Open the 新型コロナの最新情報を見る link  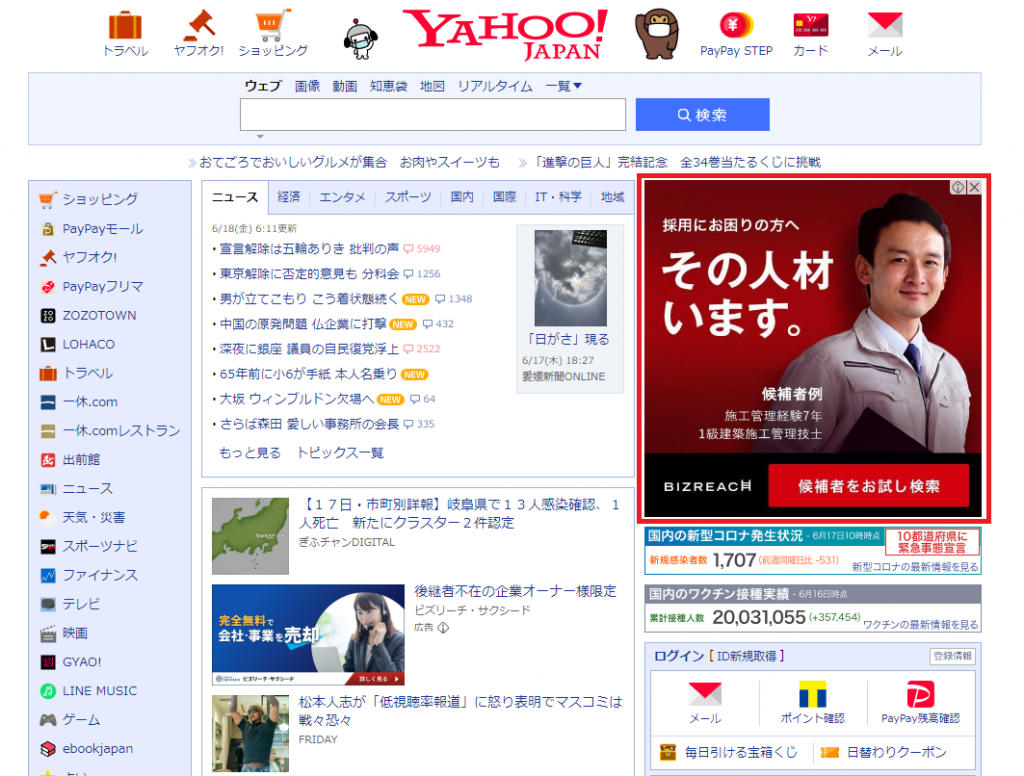coord(915,567)
